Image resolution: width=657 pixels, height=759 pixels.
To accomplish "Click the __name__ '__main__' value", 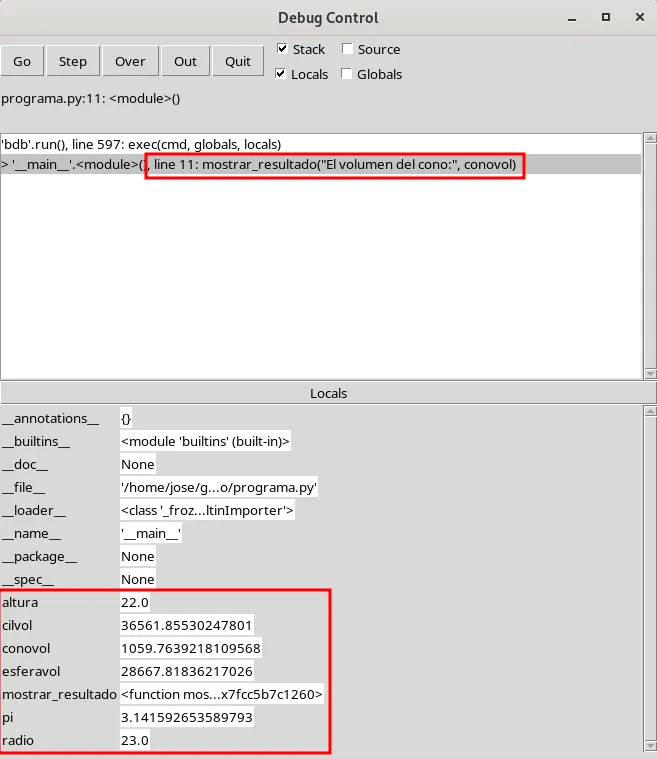I will (x=151, y=533).
